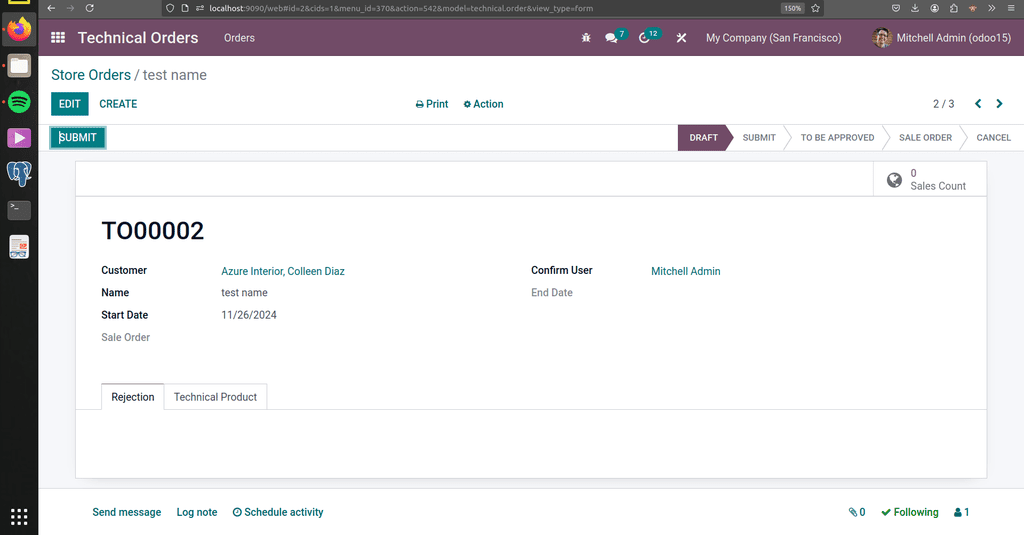This screenshot has height=535, width=1024.
Task: Click the crossed tools icon in navbar
Action: [x=681, y=38]
